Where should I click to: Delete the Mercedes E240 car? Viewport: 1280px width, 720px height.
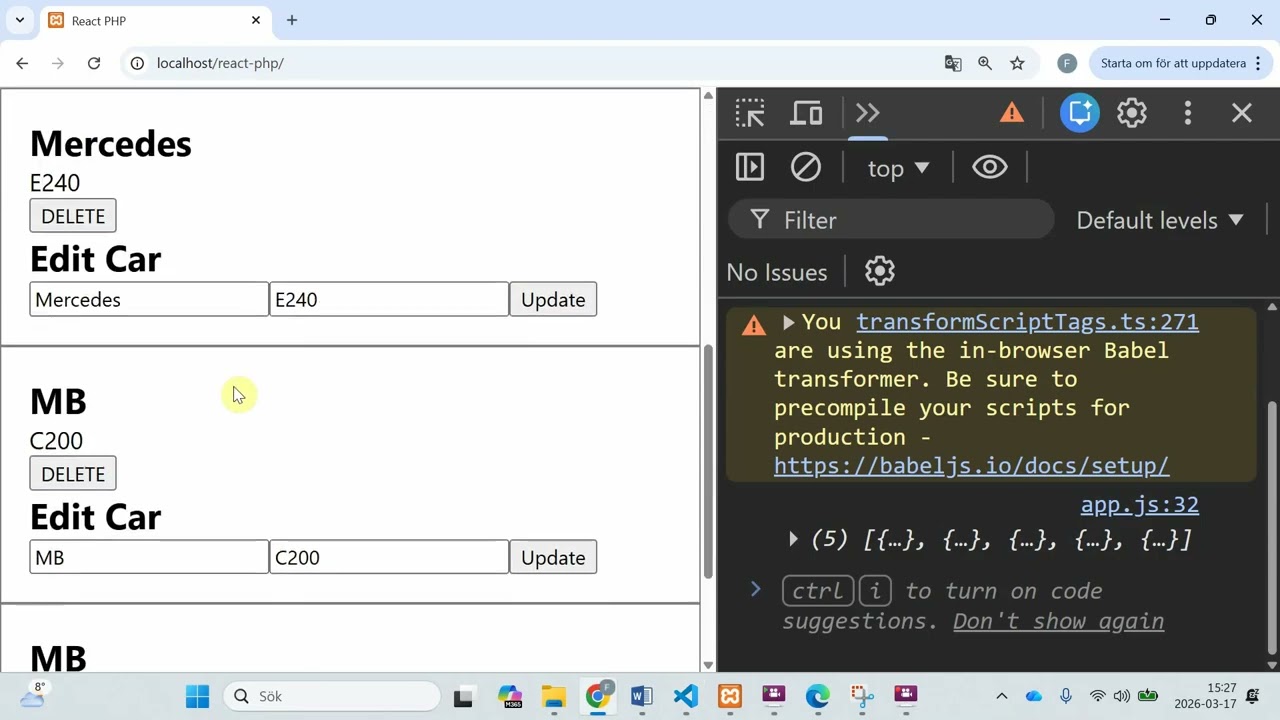[73, 216]
